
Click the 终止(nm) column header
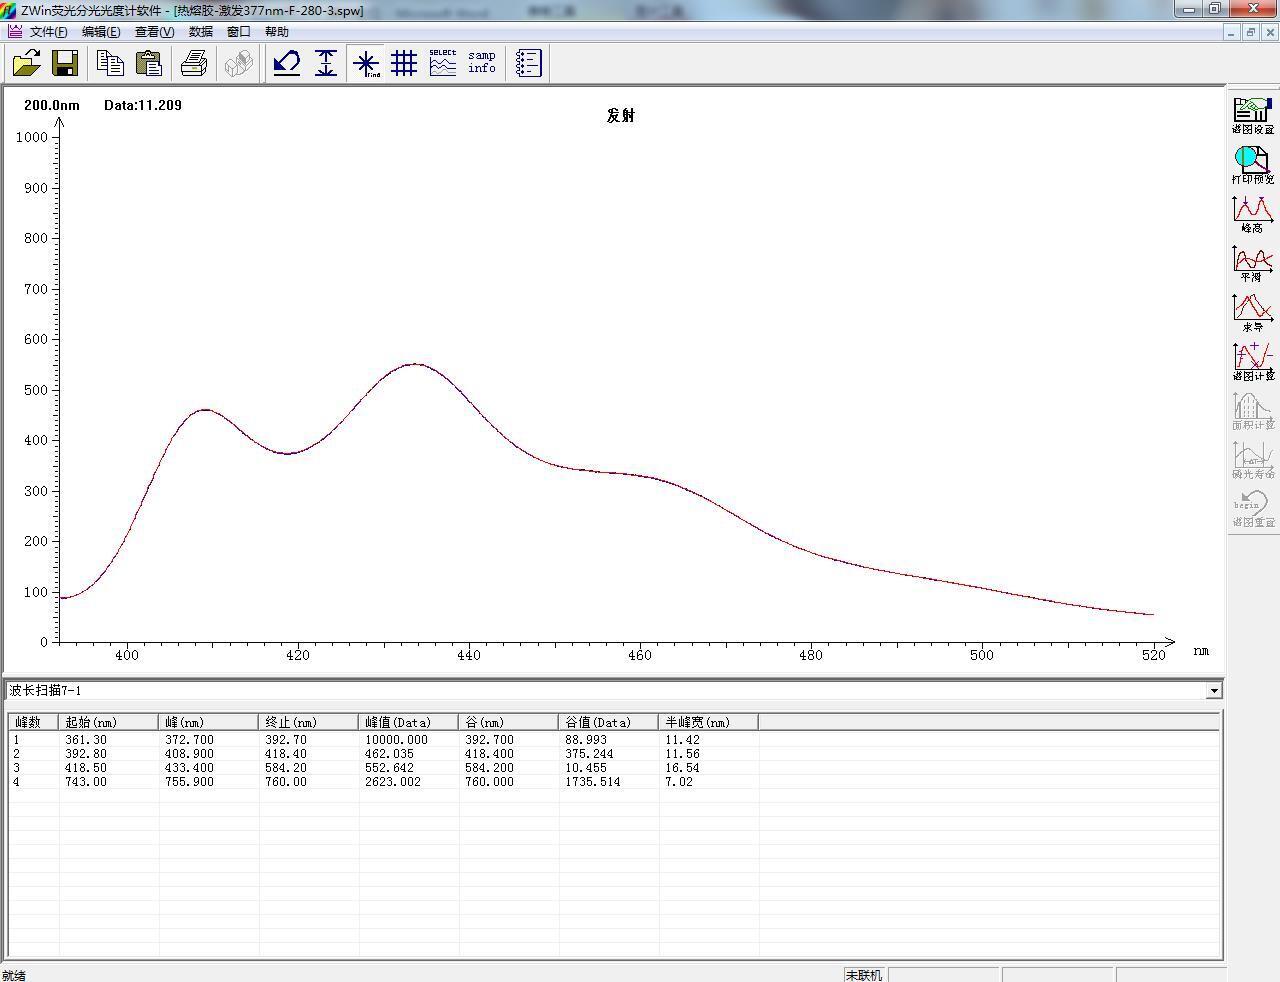pos(309,722)
